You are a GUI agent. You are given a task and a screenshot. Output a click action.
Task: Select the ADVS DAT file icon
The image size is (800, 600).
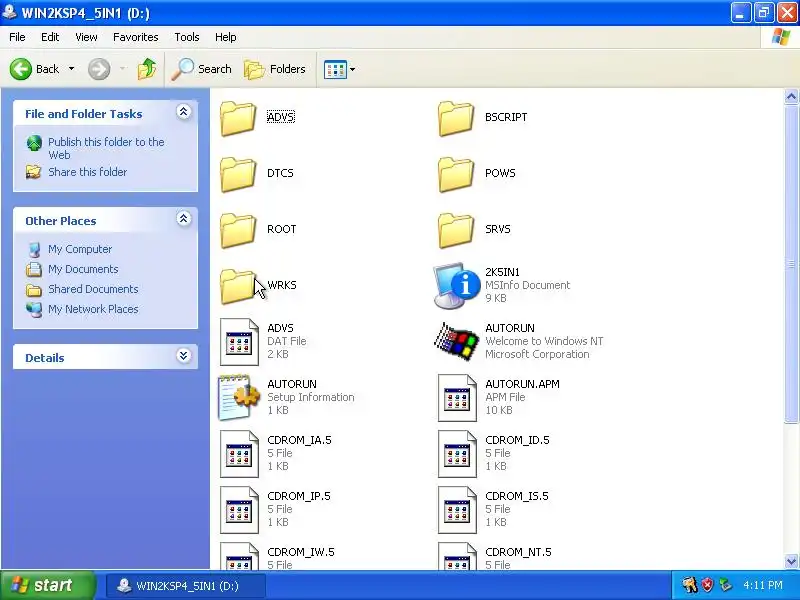(x=239, y=342)
